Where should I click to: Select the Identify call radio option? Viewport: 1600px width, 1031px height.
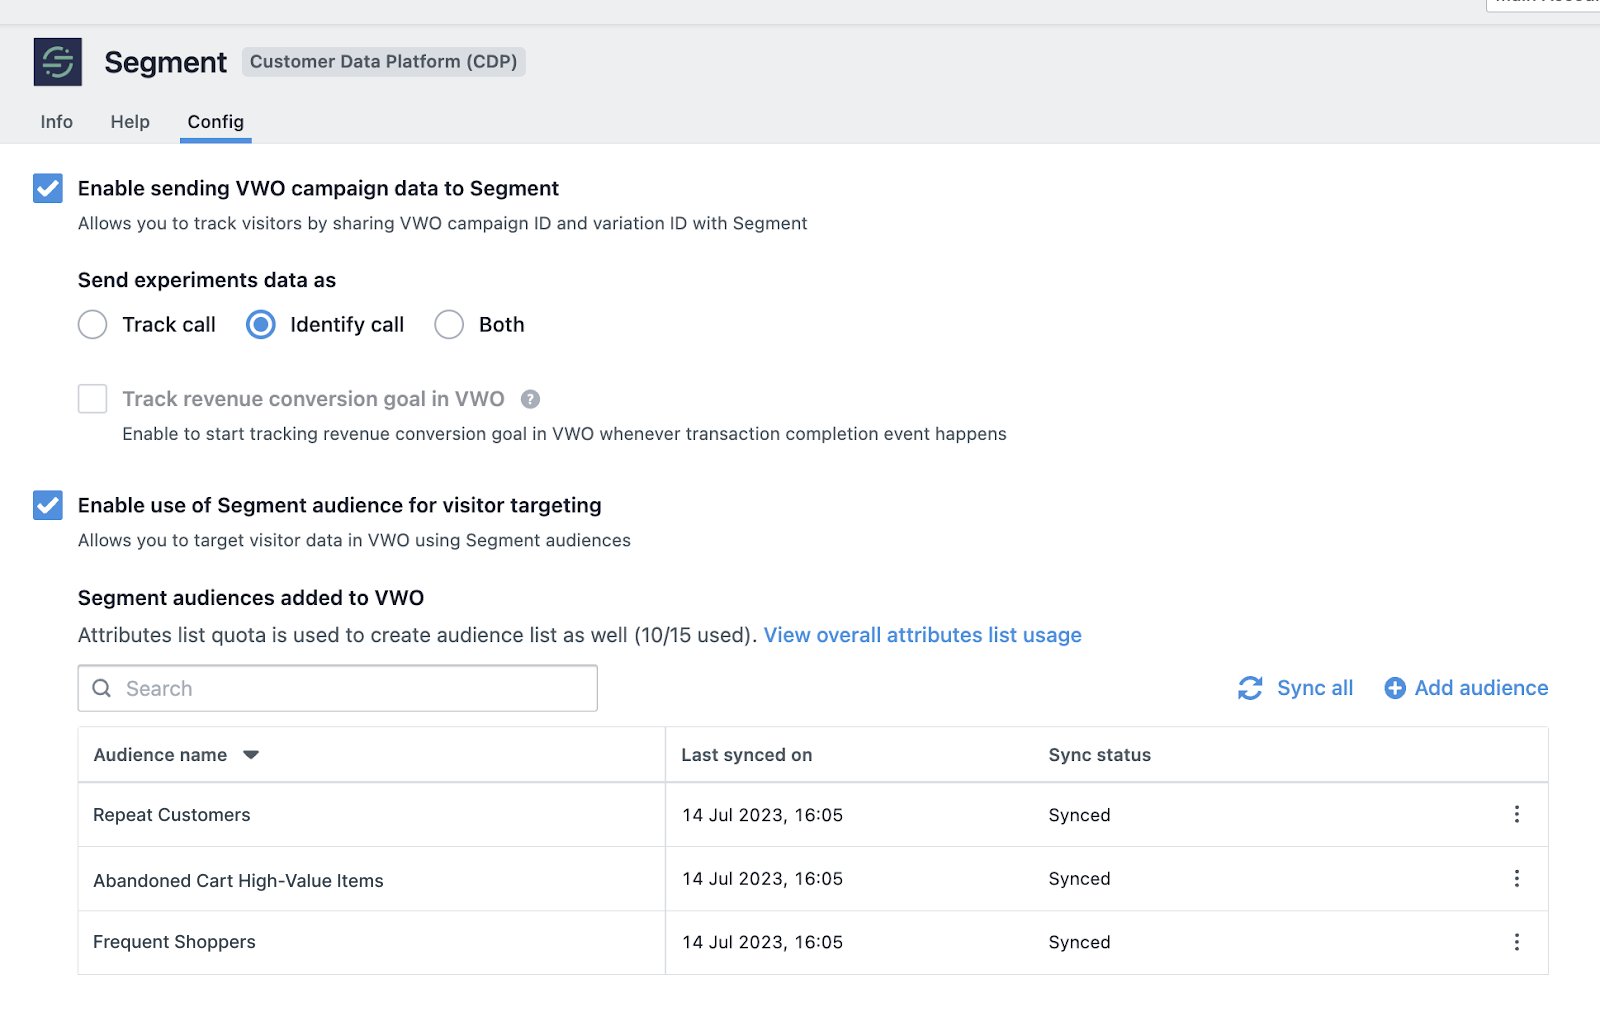tap(261, 325)
